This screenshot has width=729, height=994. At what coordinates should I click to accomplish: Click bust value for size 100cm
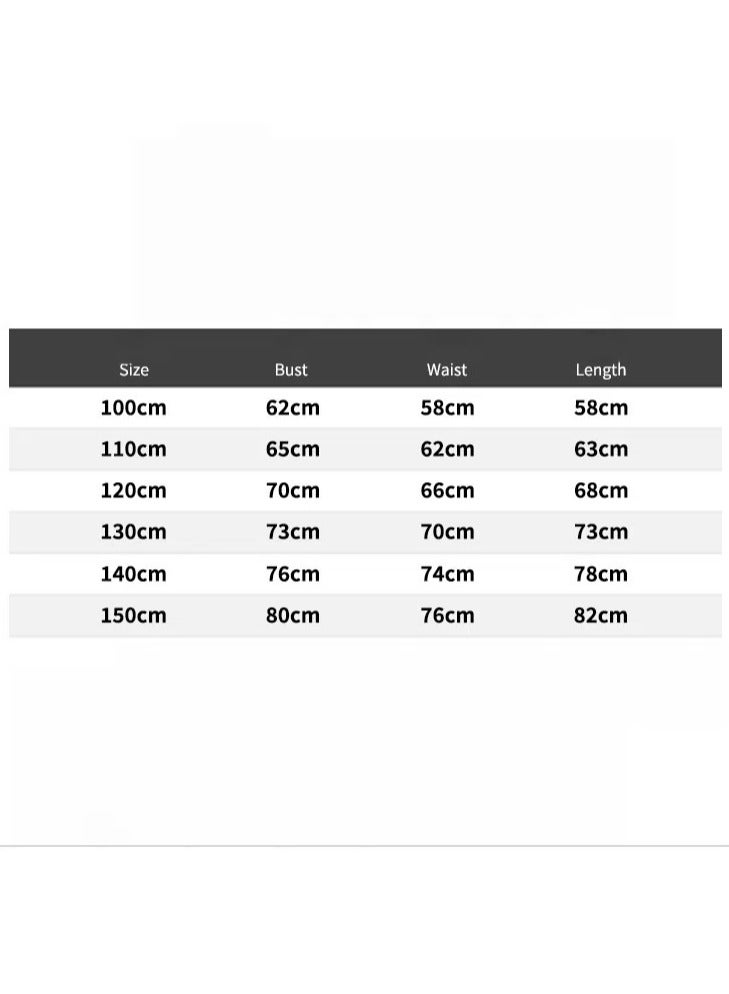(x=293, y=408)
